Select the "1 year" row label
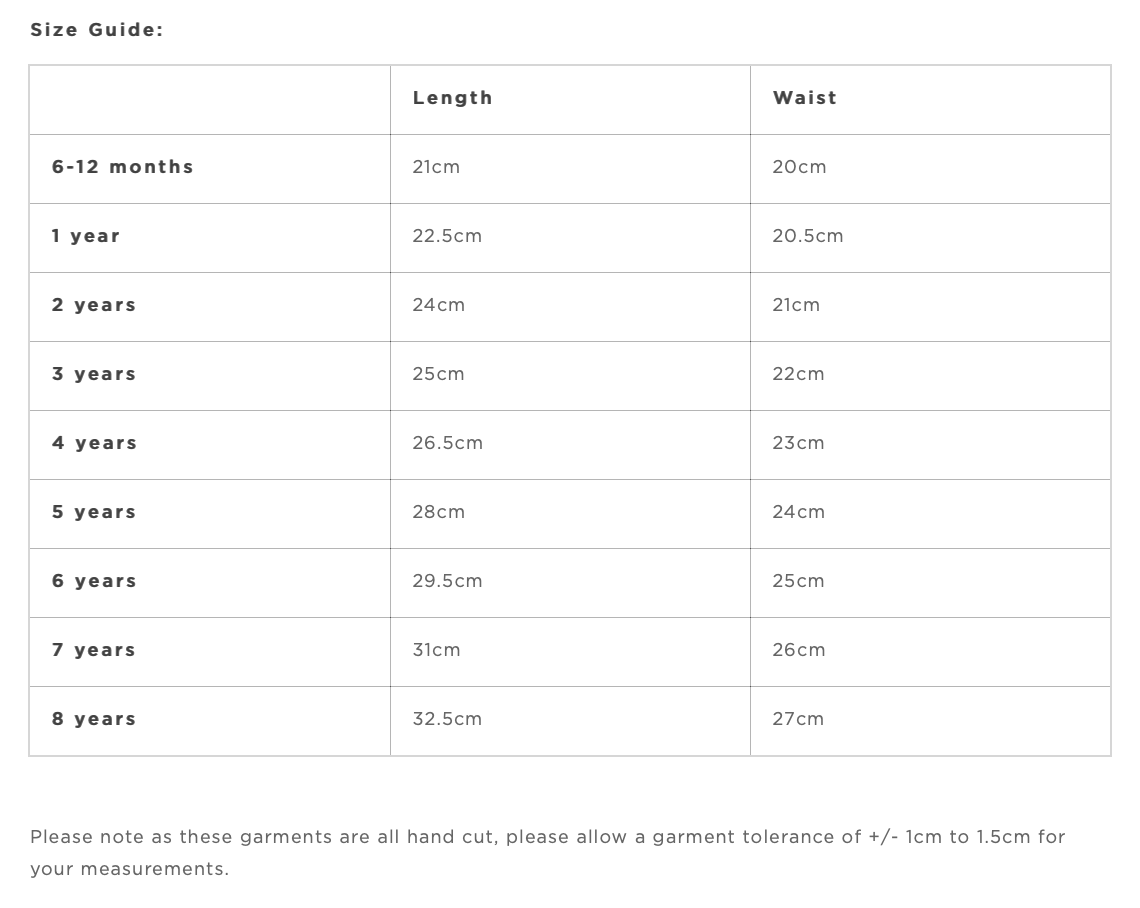1140x908 pixels. point(86,236)
